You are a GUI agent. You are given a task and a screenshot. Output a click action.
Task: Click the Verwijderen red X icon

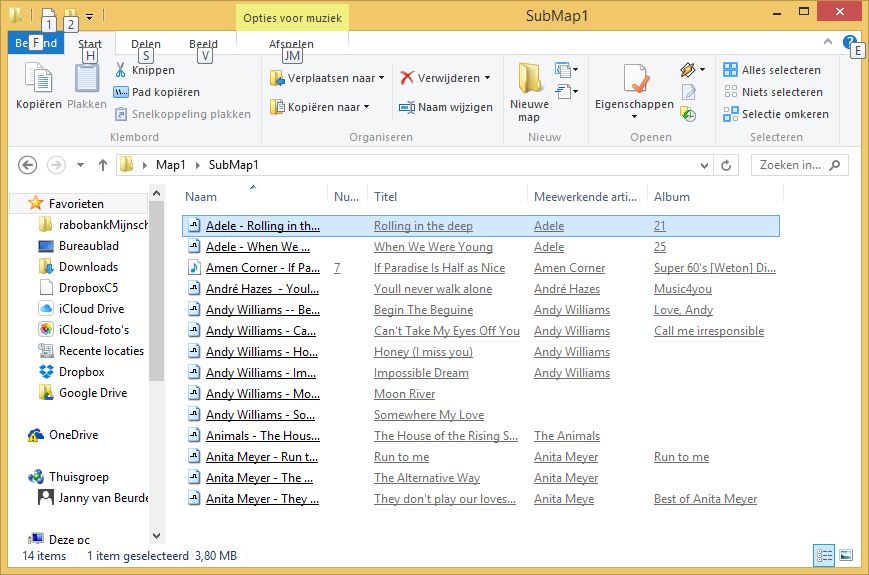[x=407, y=78]
